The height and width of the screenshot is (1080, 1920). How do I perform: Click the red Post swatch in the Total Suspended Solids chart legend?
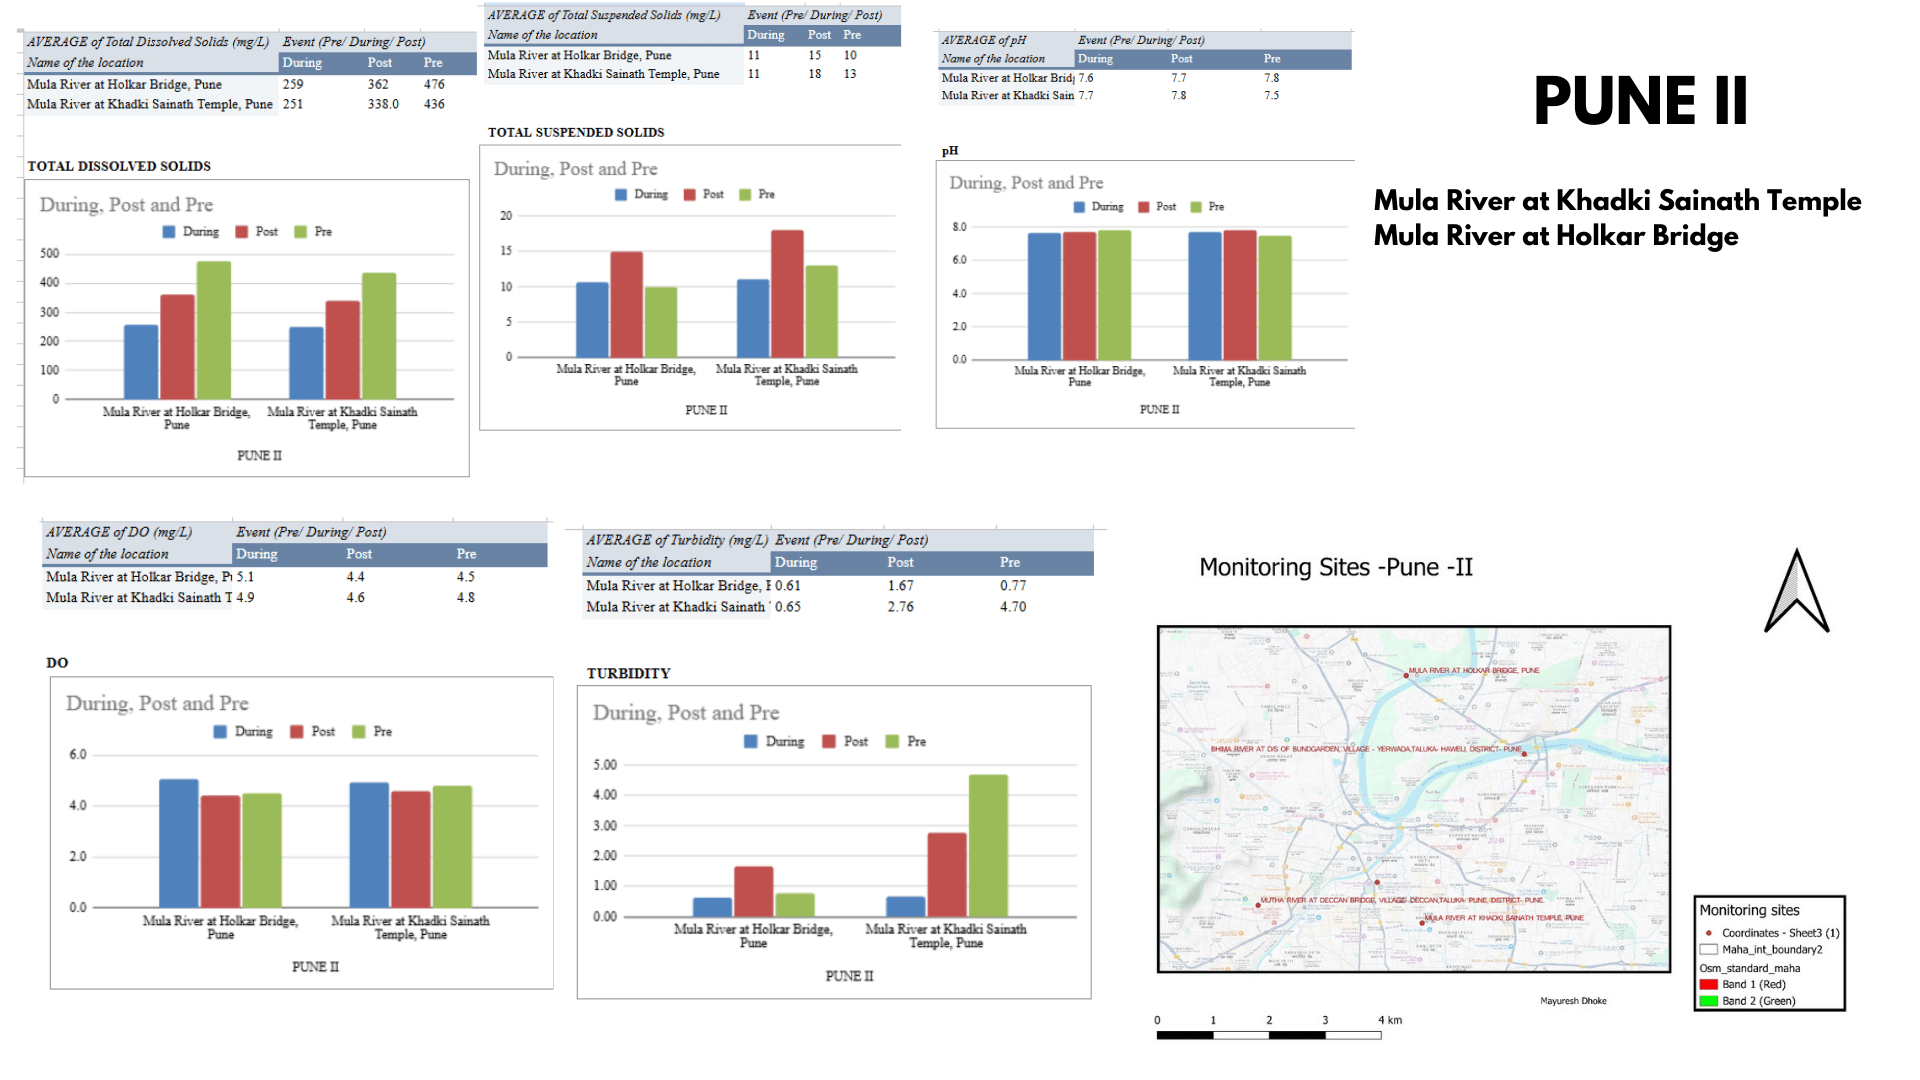coord(690,195)
